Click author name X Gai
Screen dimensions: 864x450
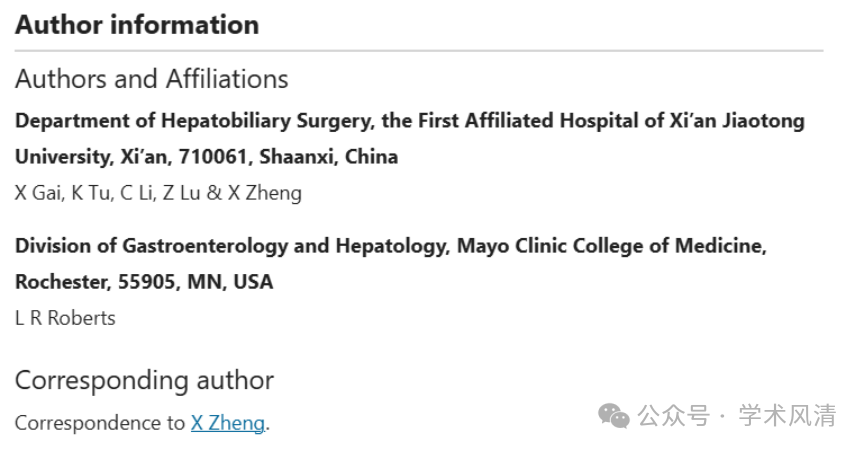pyautogui.click(x=38, y=193)
